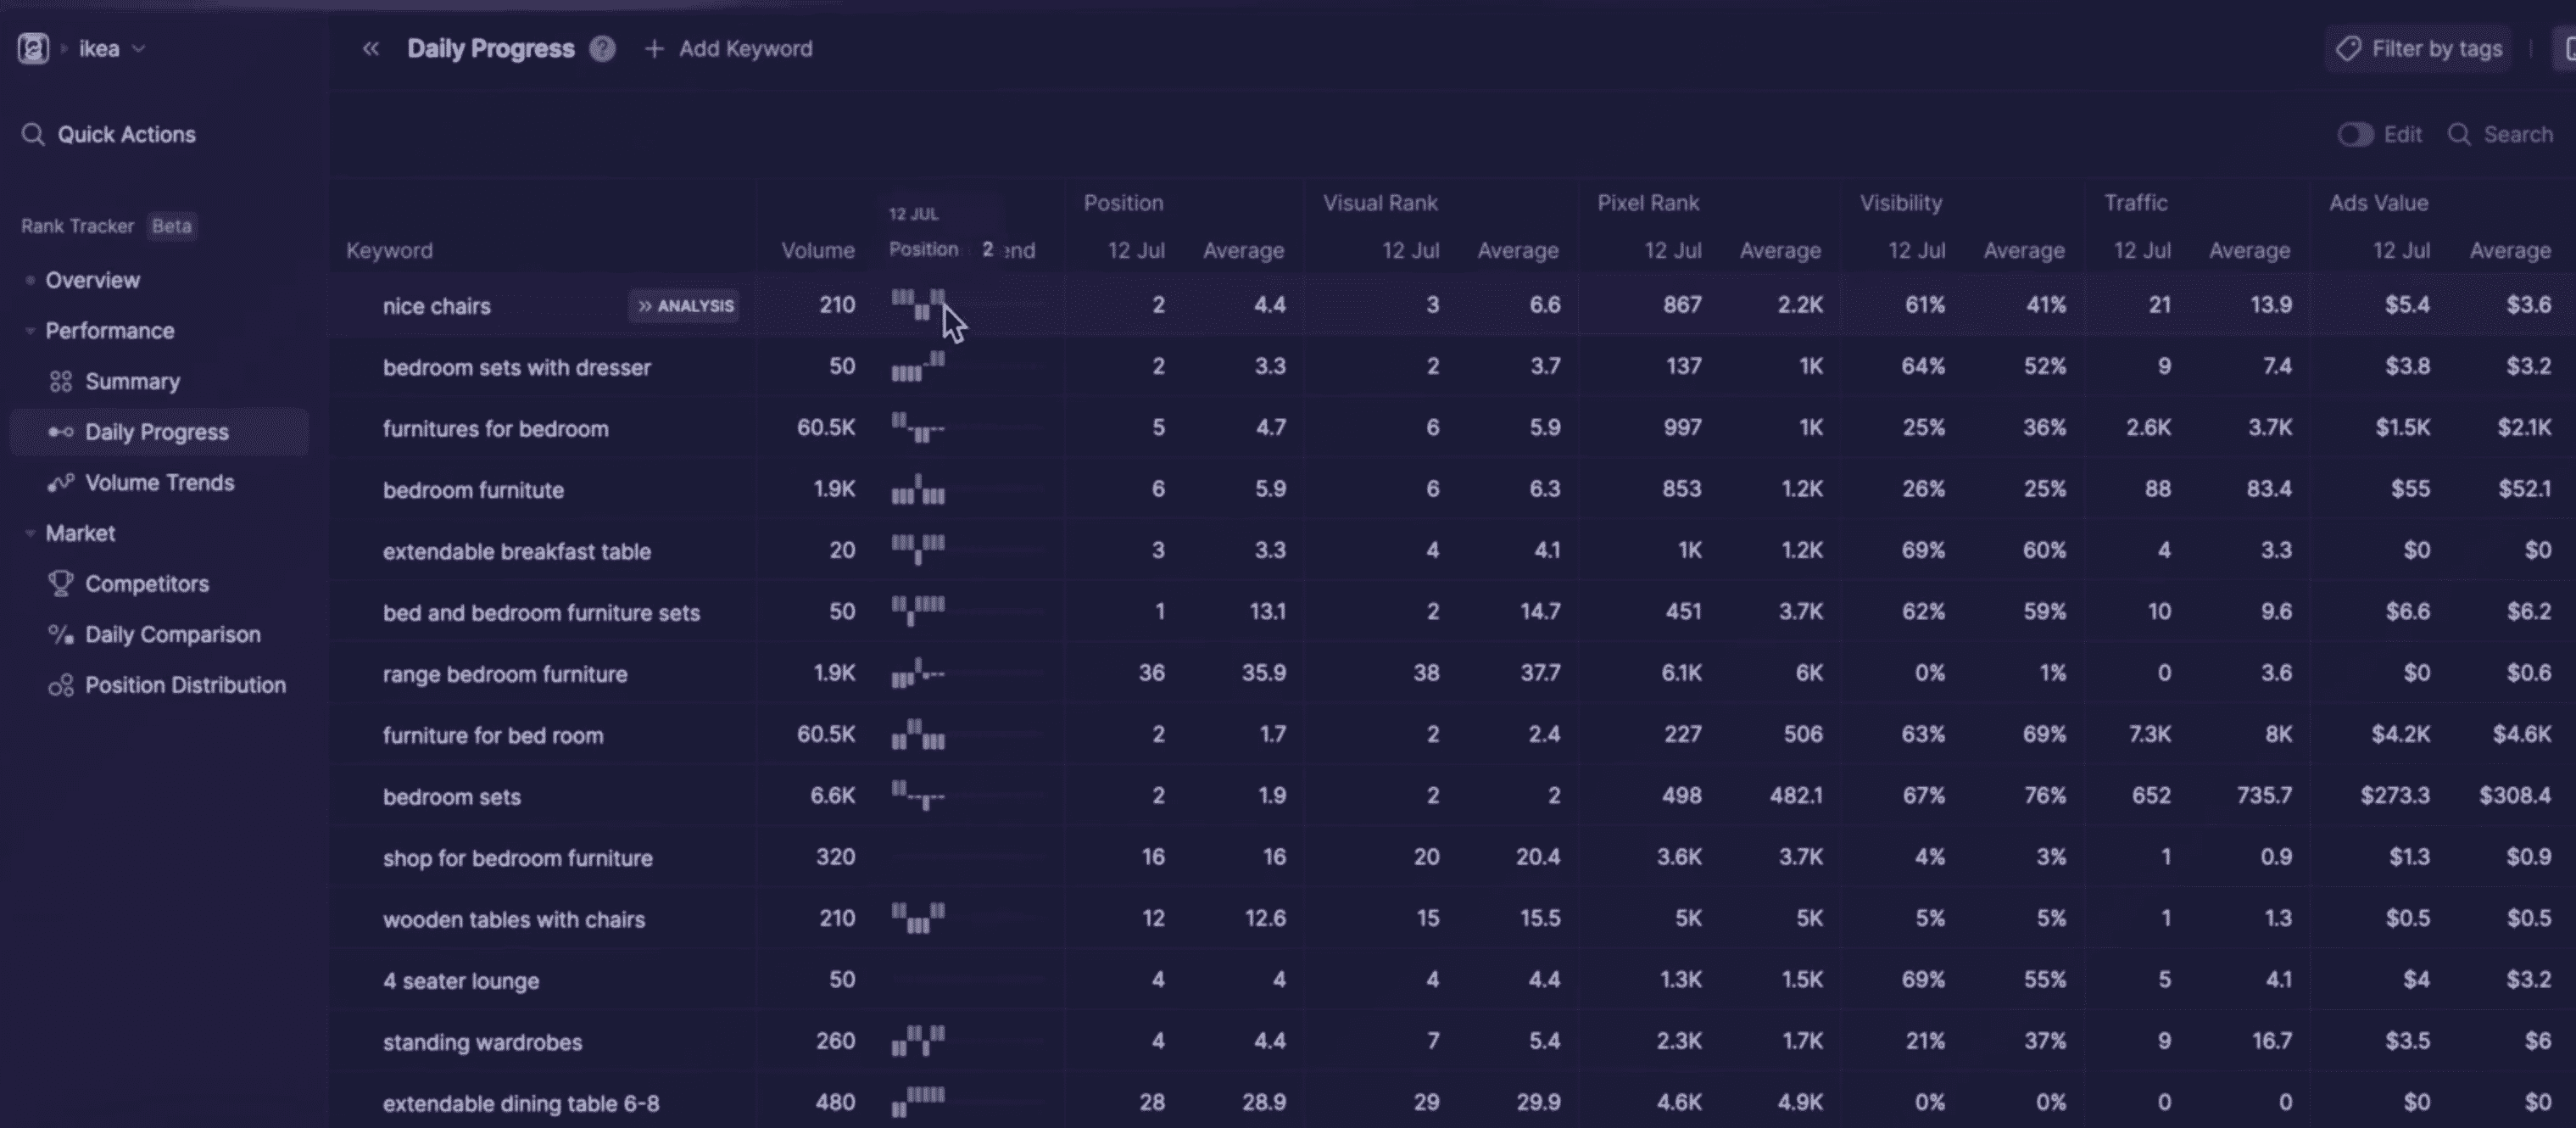The width and height of the screenshot is (2576, 1128).
Task: Click the Add Keyword button
Action: (729, 48)
